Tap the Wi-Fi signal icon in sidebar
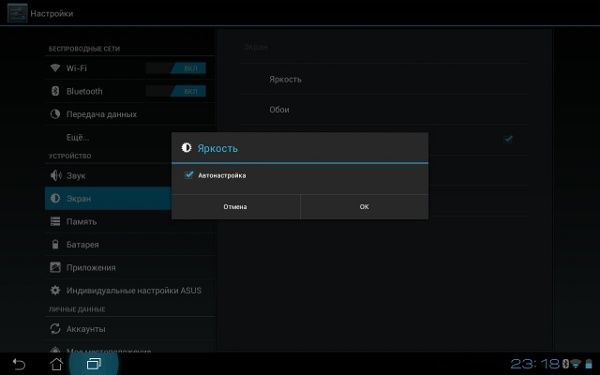This screenshot has width=600, height=375. tap(55, 68)
